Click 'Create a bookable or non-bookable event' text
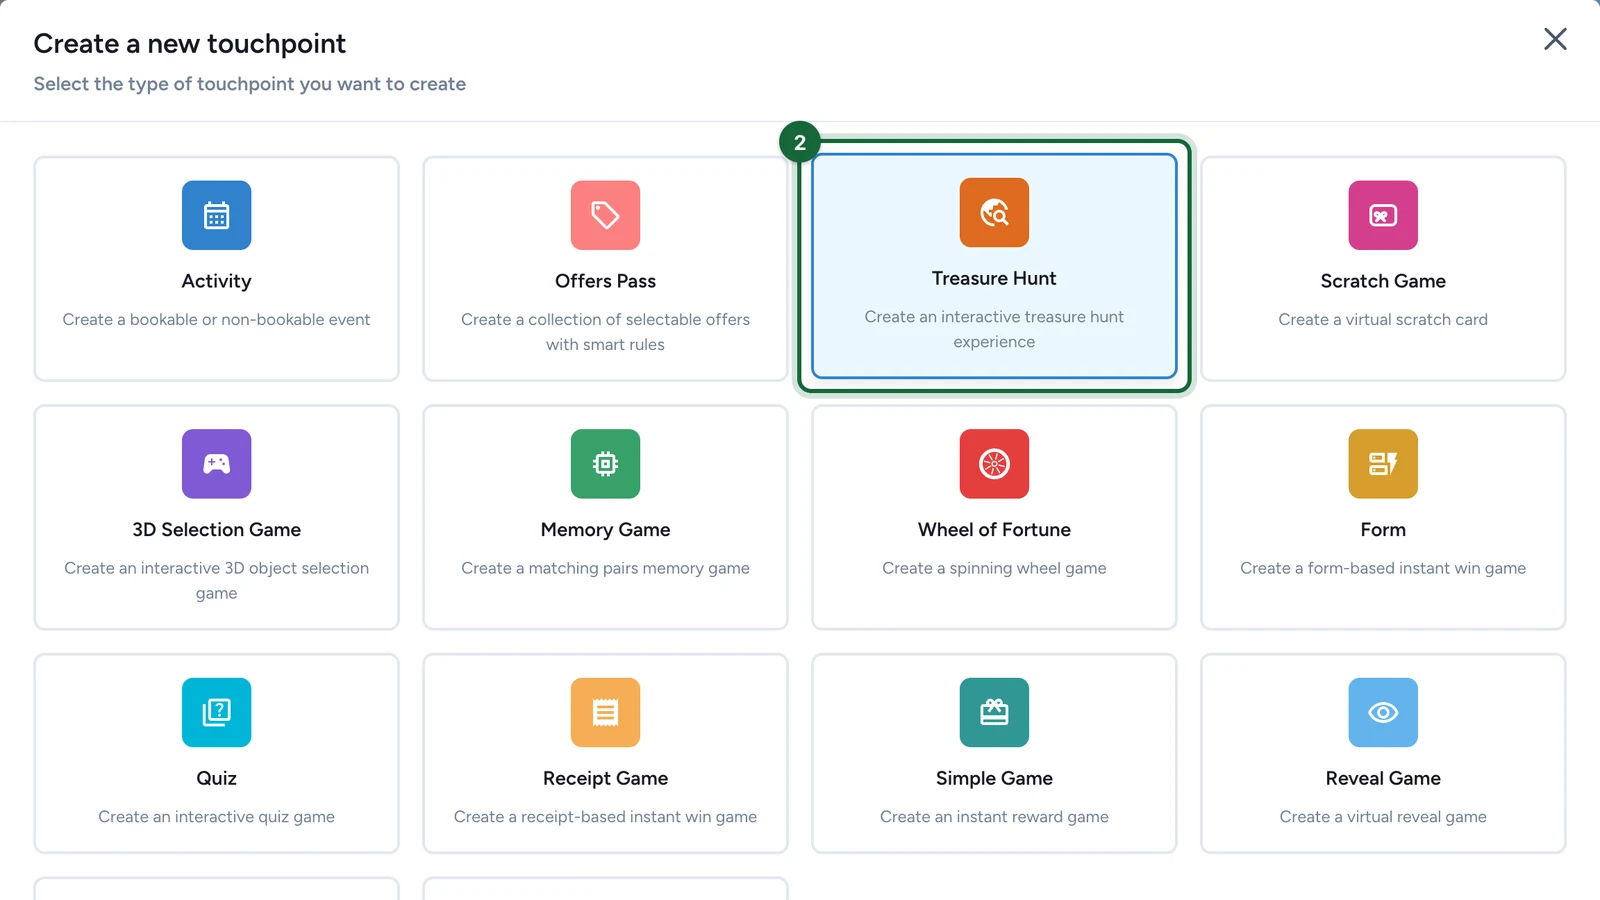Image resolution: width=1600 pixels, height=900 pixels. point(216,319)
